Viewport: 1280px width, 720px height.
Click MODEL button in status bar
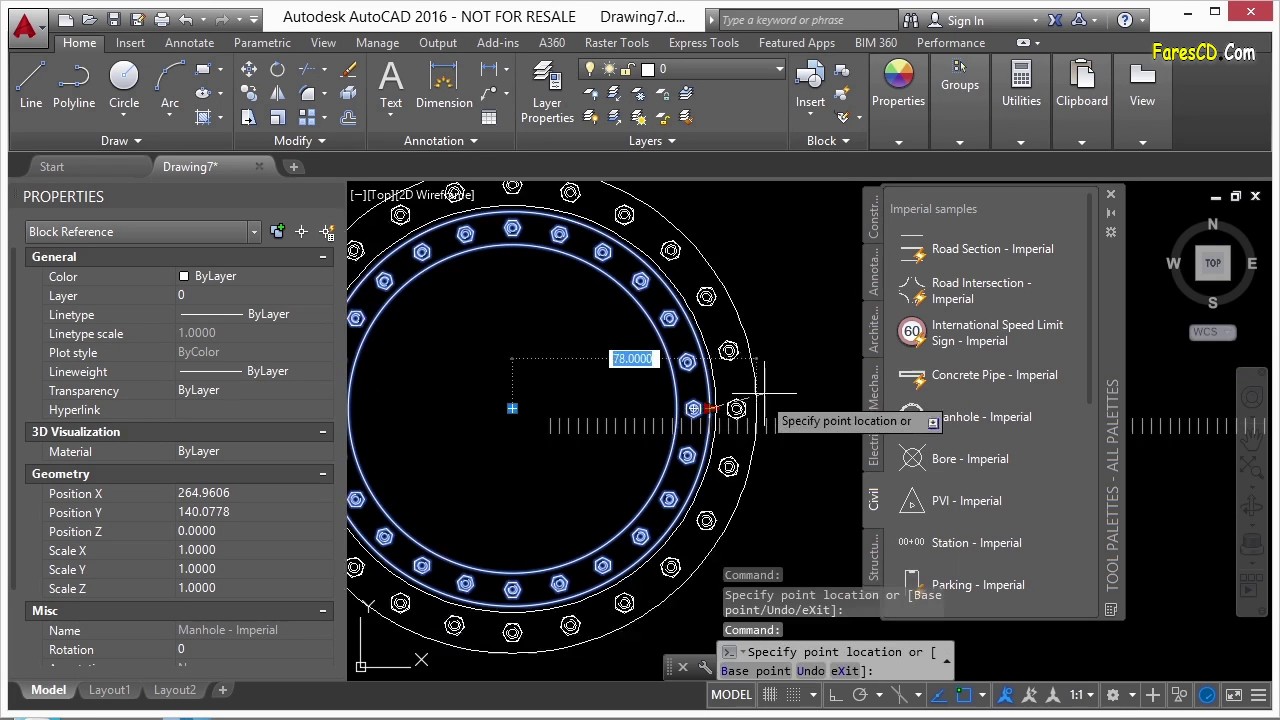[731, 695]
